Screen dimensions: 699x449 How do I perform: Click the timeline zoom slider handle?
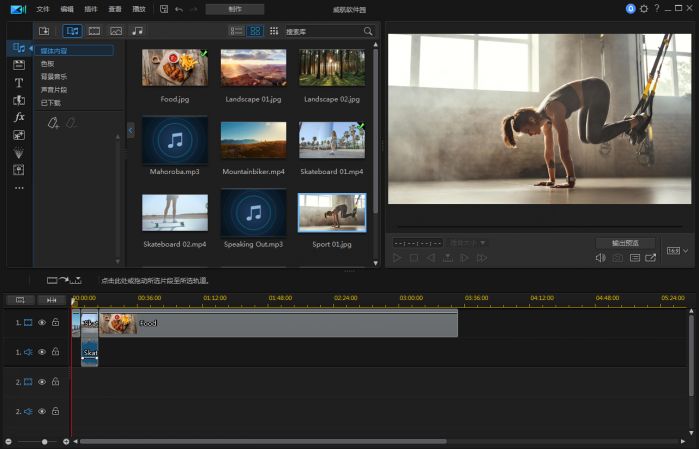pyautogui.click(x=44, y=441)
